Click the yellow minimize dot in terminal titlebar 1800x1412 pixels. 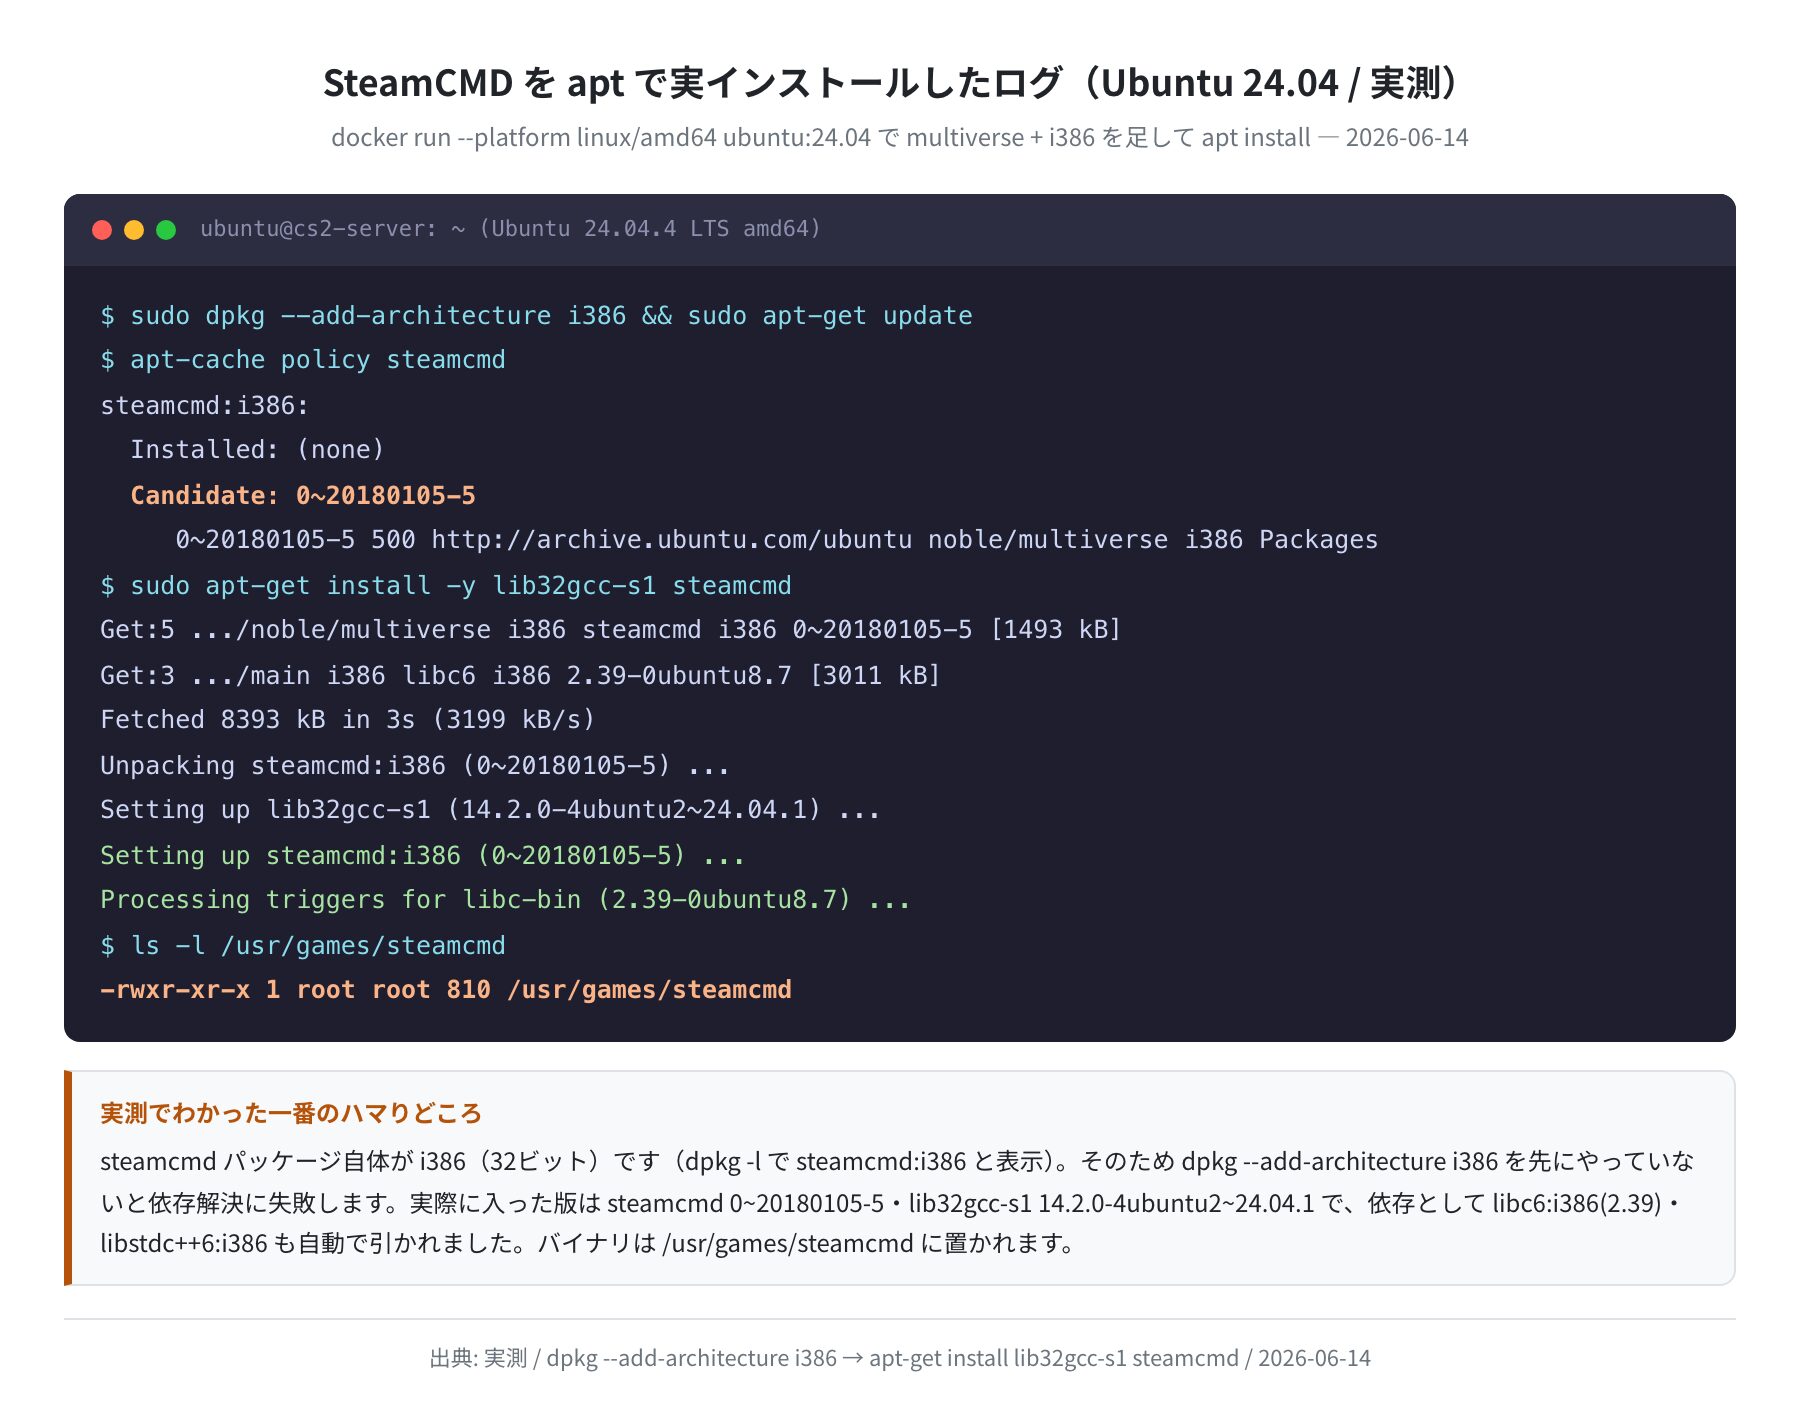tap(134, 230)
